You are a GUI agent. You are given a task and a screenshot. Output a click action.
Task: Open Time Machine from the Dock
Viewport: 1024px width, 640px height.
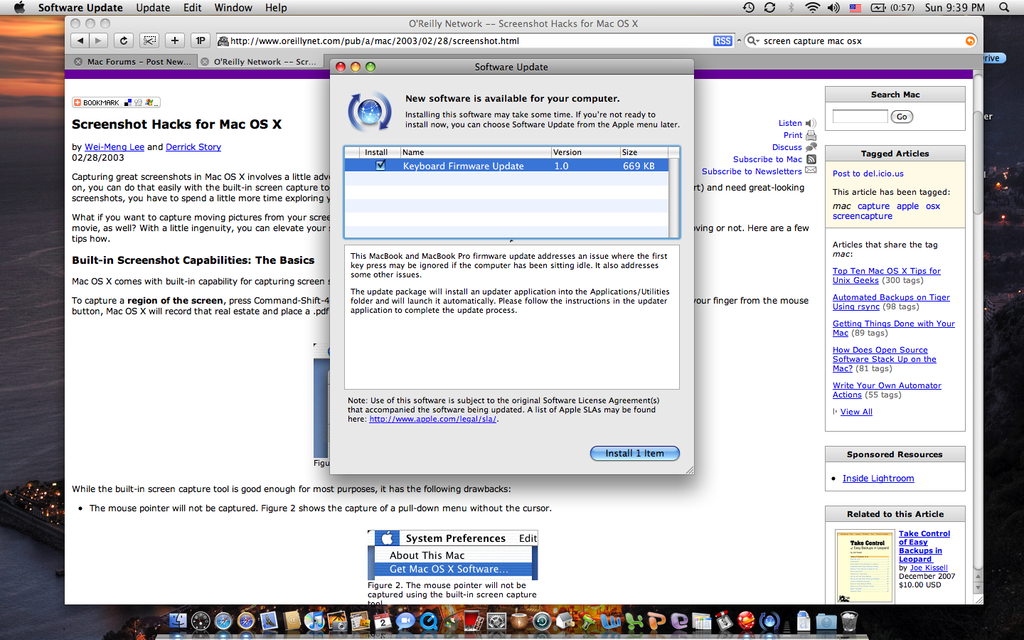coord(542,620)
